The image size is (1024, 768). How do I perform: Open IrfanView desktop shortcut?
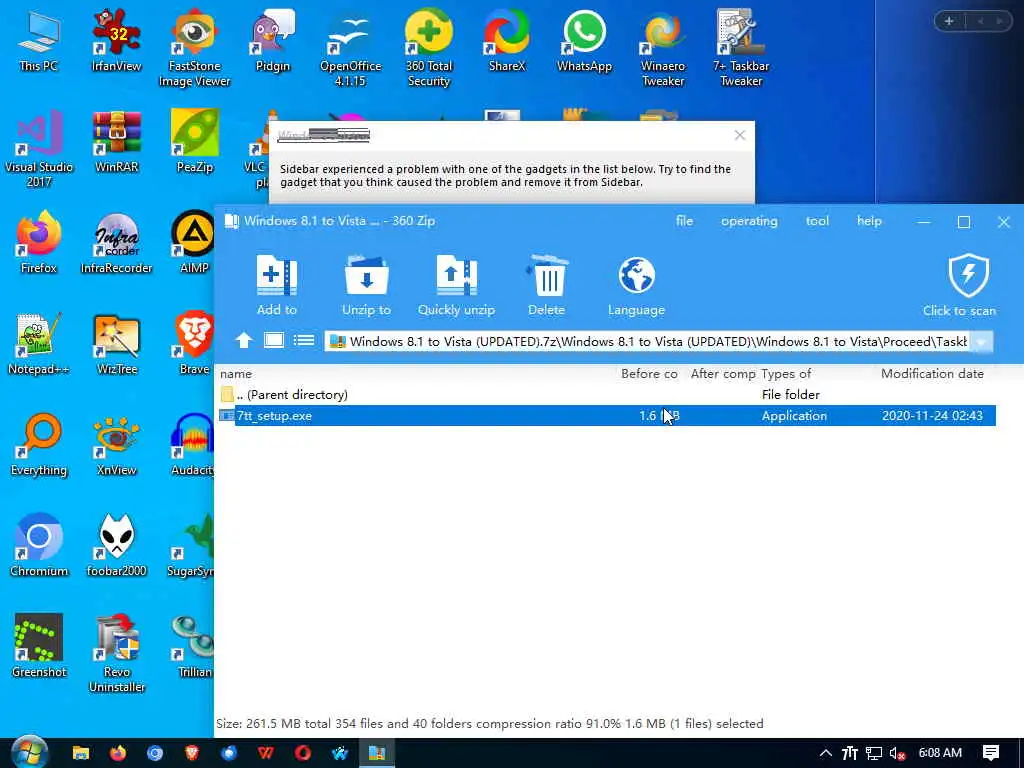click(x=116, y=40)
